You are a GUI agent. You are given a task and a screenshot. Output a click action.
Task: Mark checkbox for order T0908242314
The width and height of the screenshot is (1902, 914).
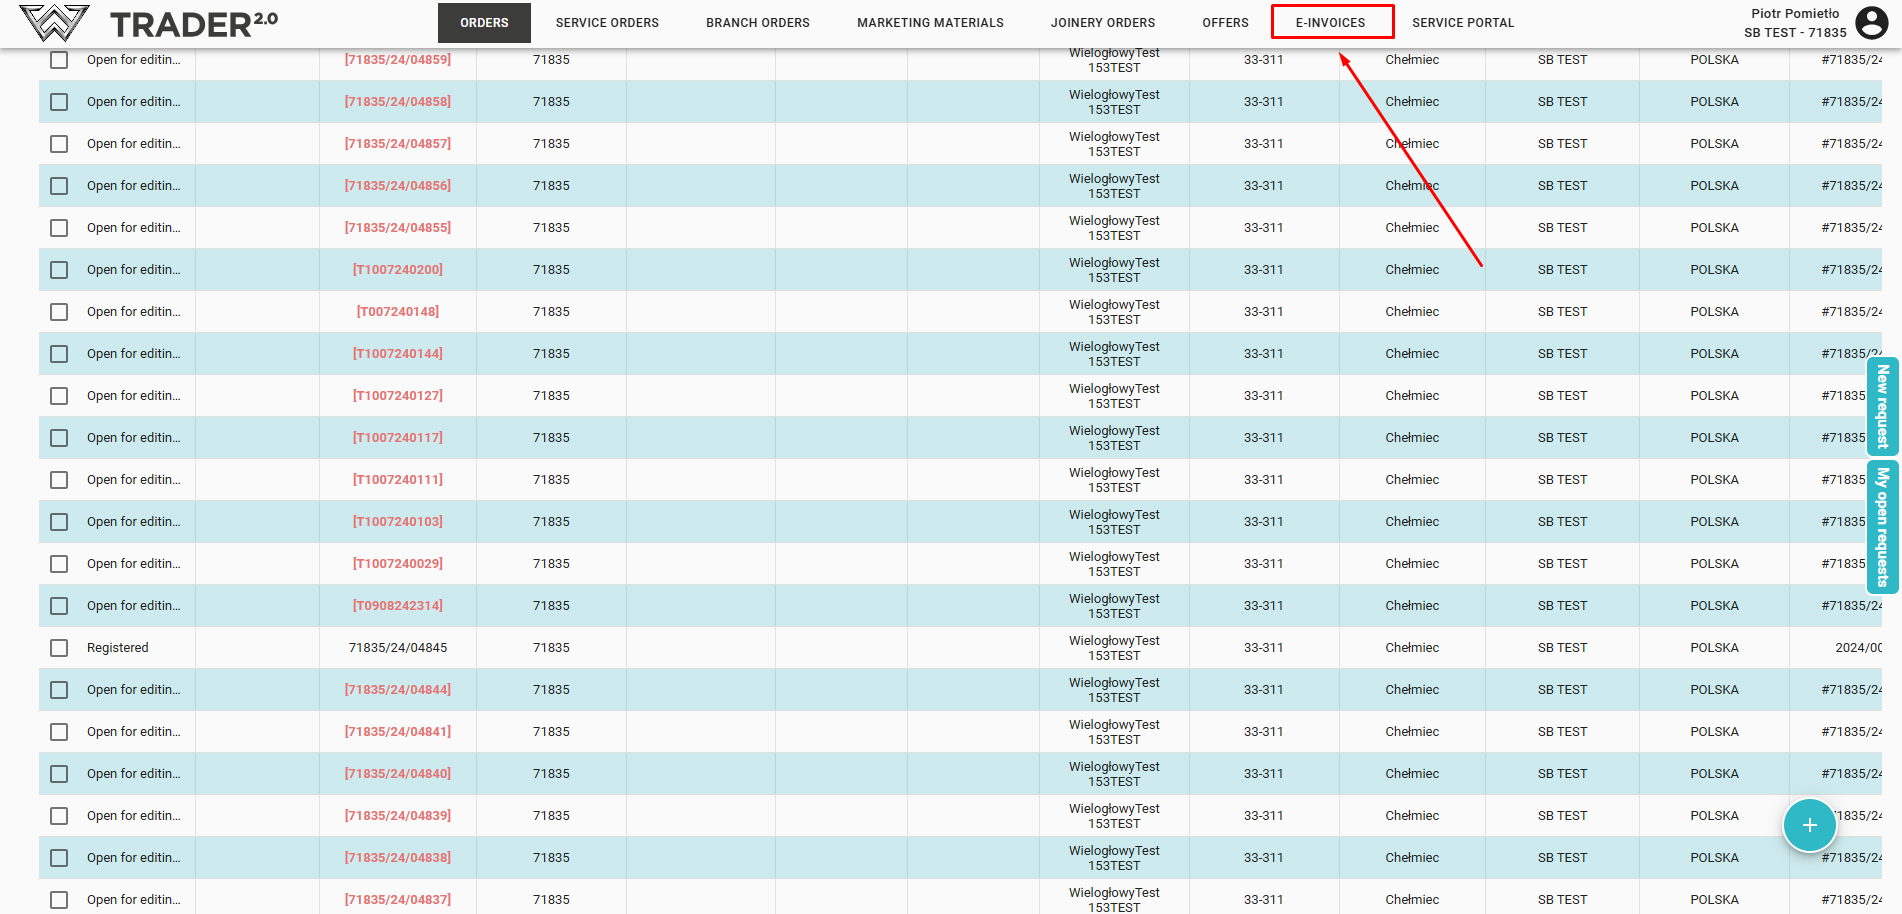tap(60, 606)
